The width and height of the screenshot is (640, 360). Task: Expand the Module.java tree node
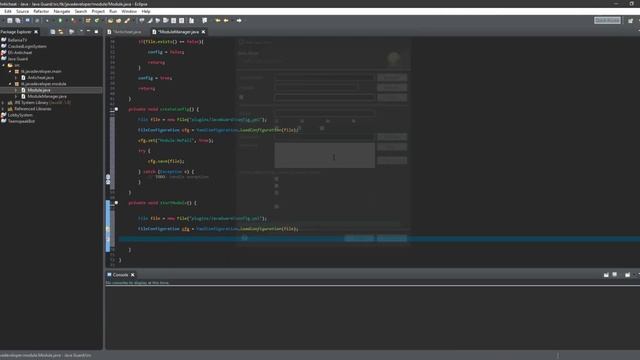16,90
